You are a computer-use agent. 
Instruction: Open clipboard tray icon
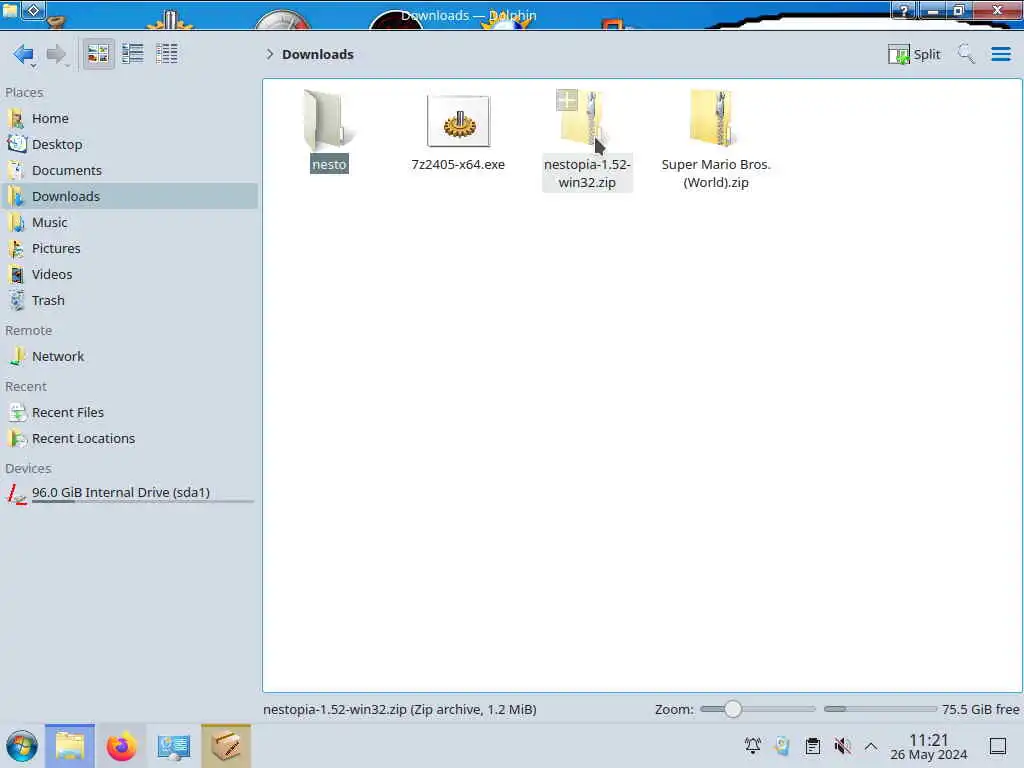coord(812,746)
